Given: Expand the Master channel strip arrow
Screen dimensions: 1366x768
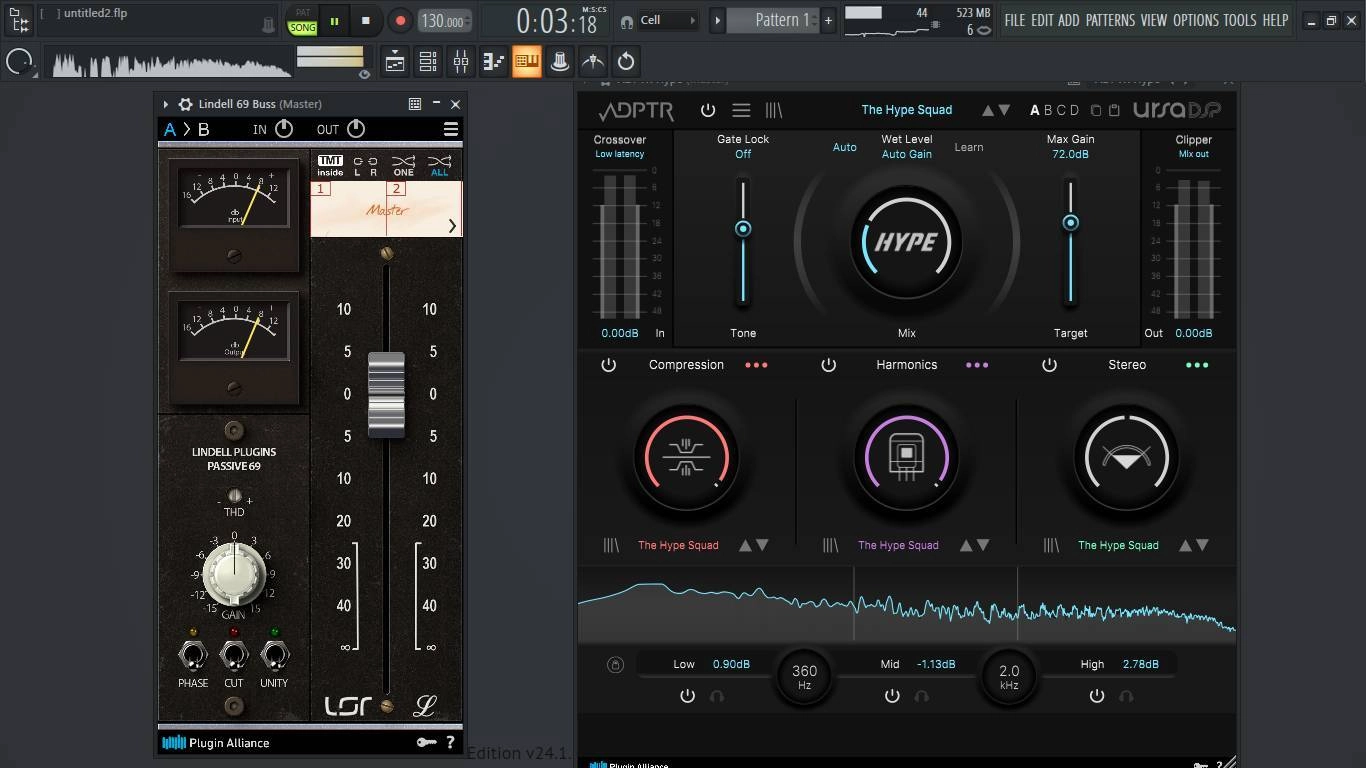Looking at the screenshot, I should tap(452, 226).
